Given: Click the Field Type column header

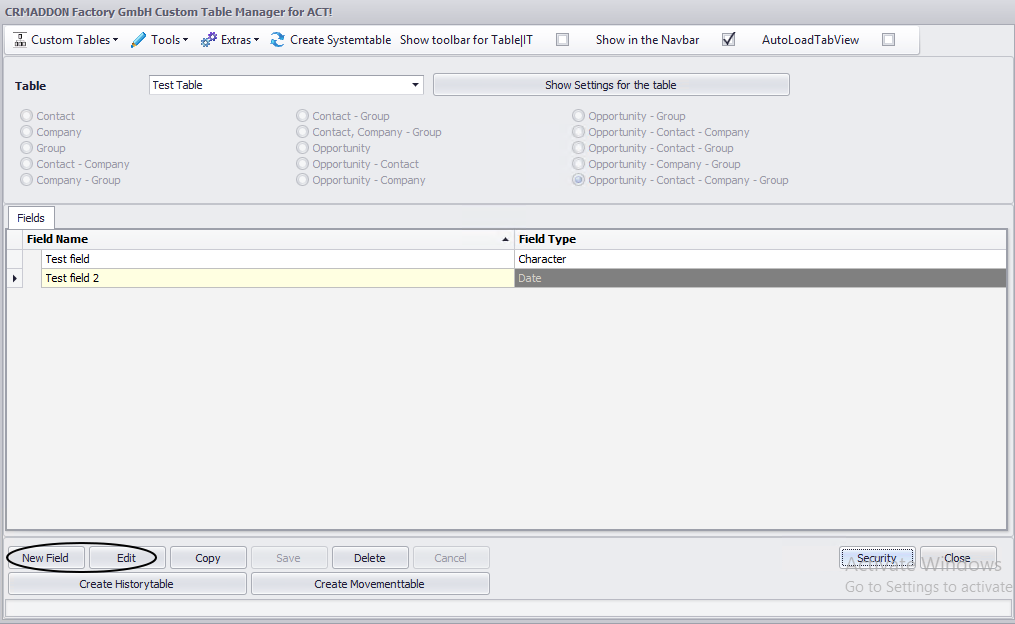Looking at the screenshot, I should [761, 240].
